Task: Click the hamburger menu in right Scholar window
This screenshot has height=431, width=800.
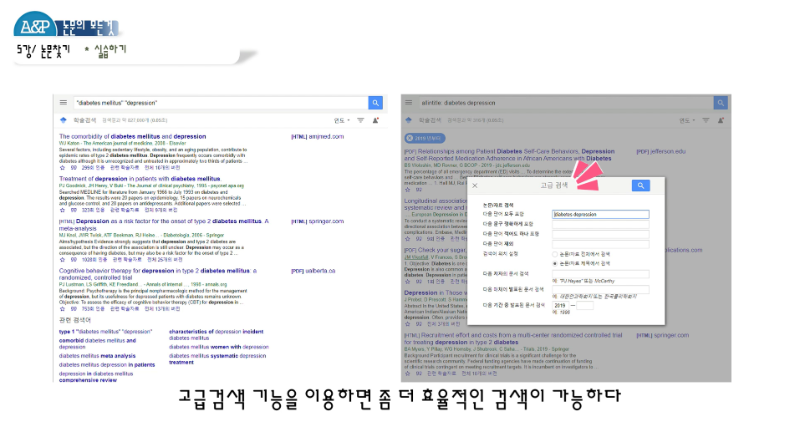Action: 408,102
